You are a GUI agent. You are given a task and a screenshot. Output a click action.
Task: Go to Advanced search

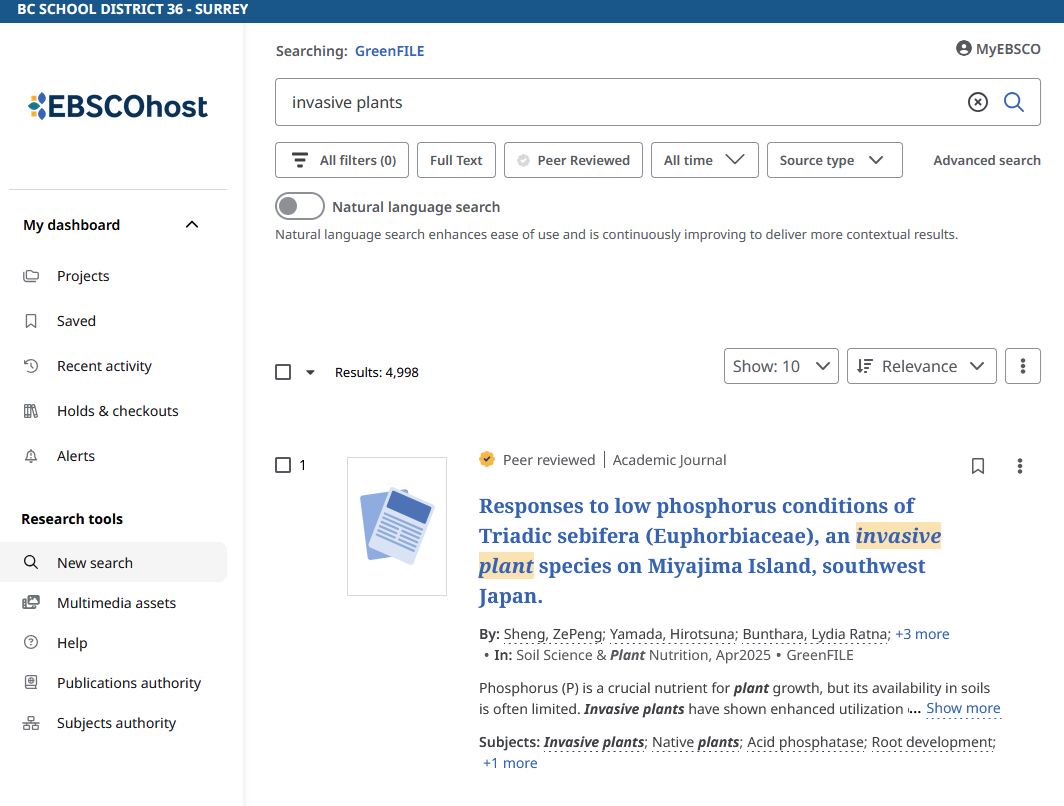(x=987, y=160)
